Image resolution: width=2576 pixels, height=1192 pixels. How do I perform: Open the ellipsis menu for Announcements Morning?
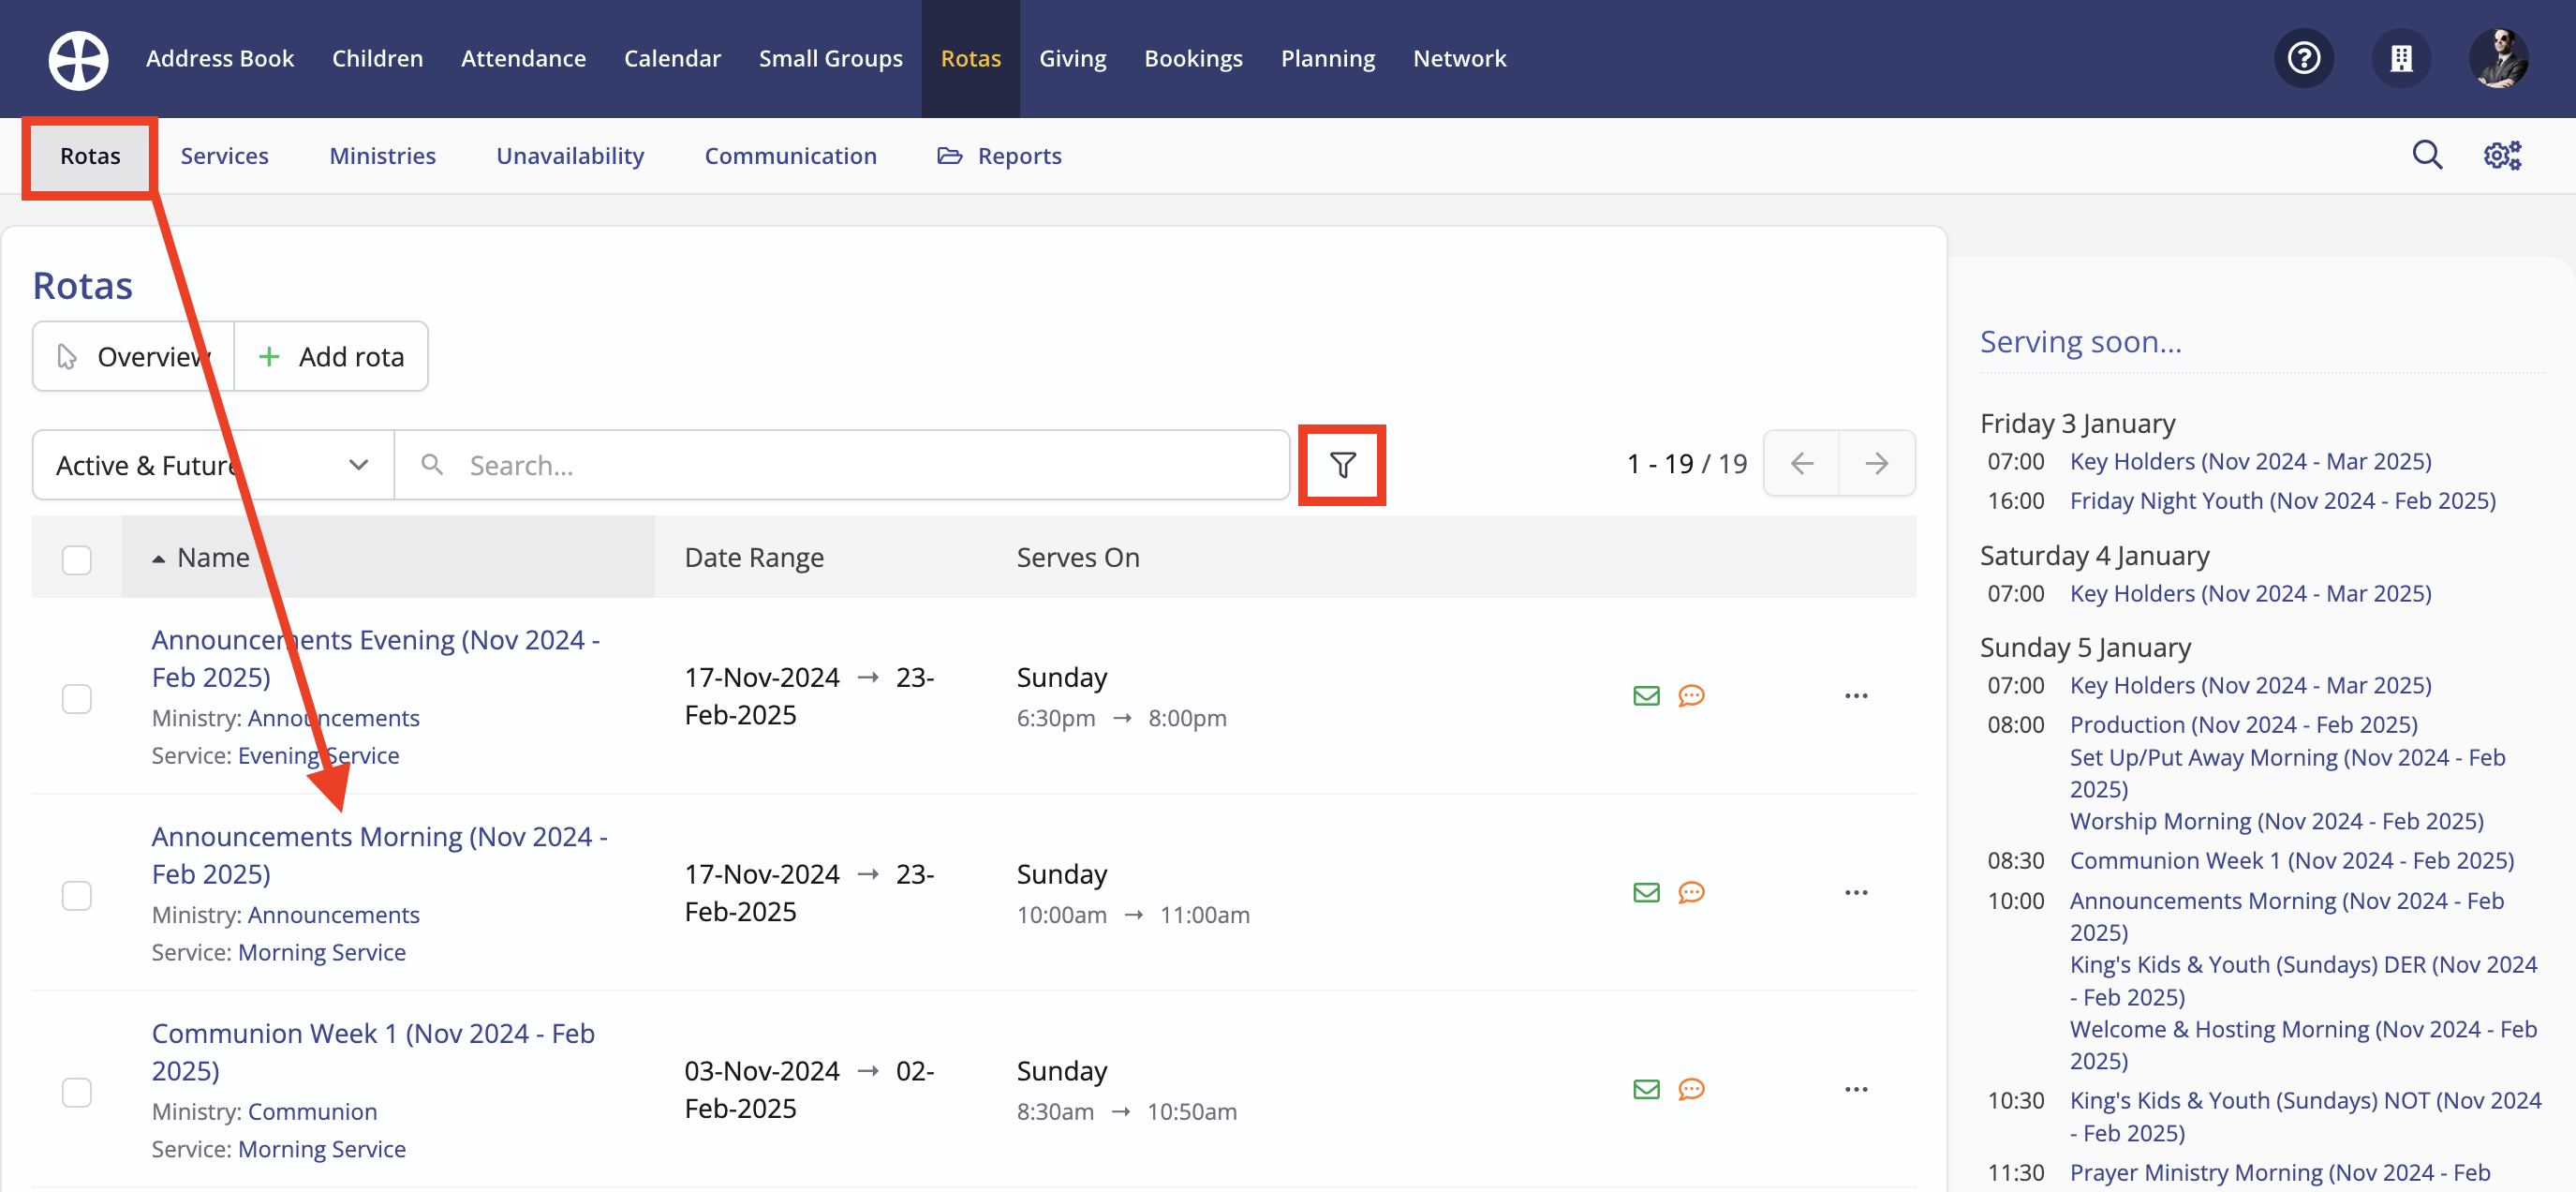[x=1856, y=892]
